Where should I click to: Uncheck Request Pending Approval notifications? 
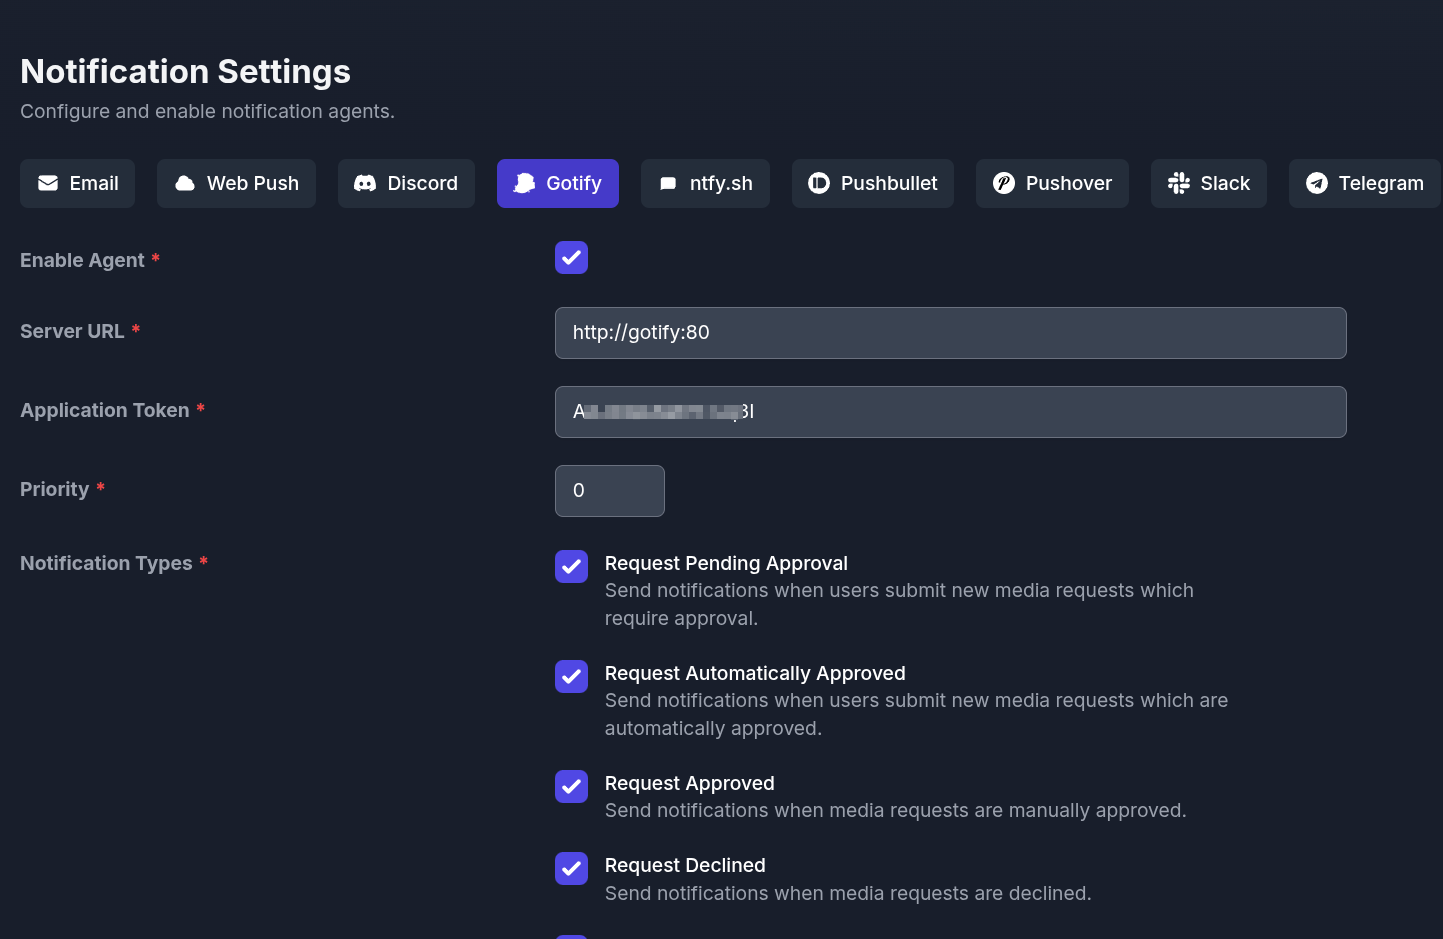[571, 566]
